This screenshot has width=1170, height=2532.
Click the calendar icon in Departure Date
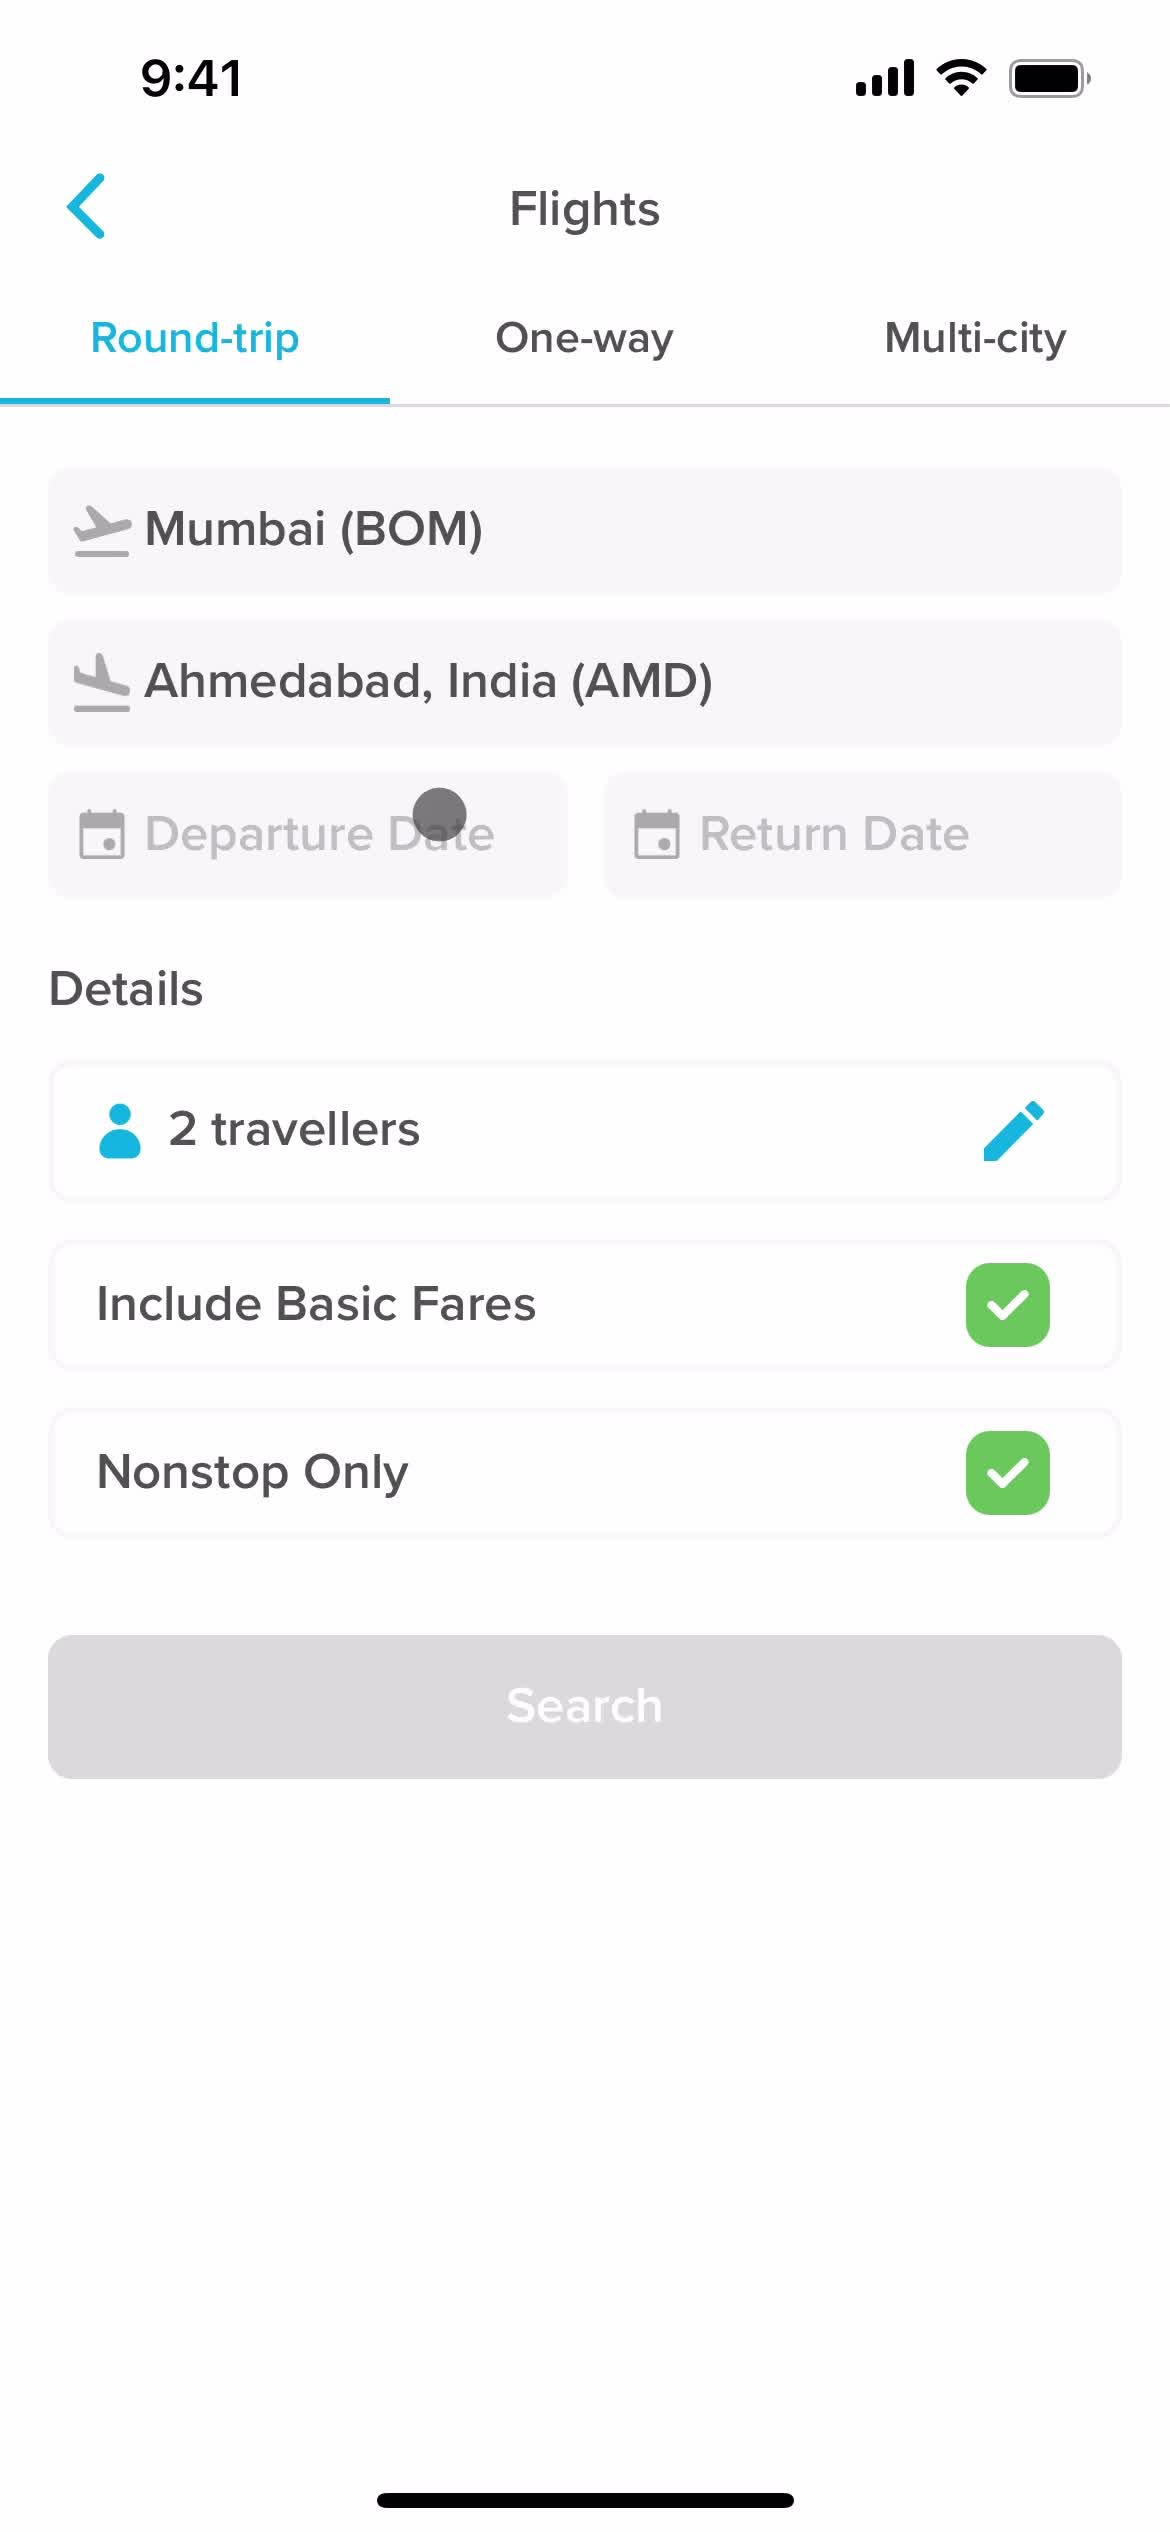[x=102, y=834]
